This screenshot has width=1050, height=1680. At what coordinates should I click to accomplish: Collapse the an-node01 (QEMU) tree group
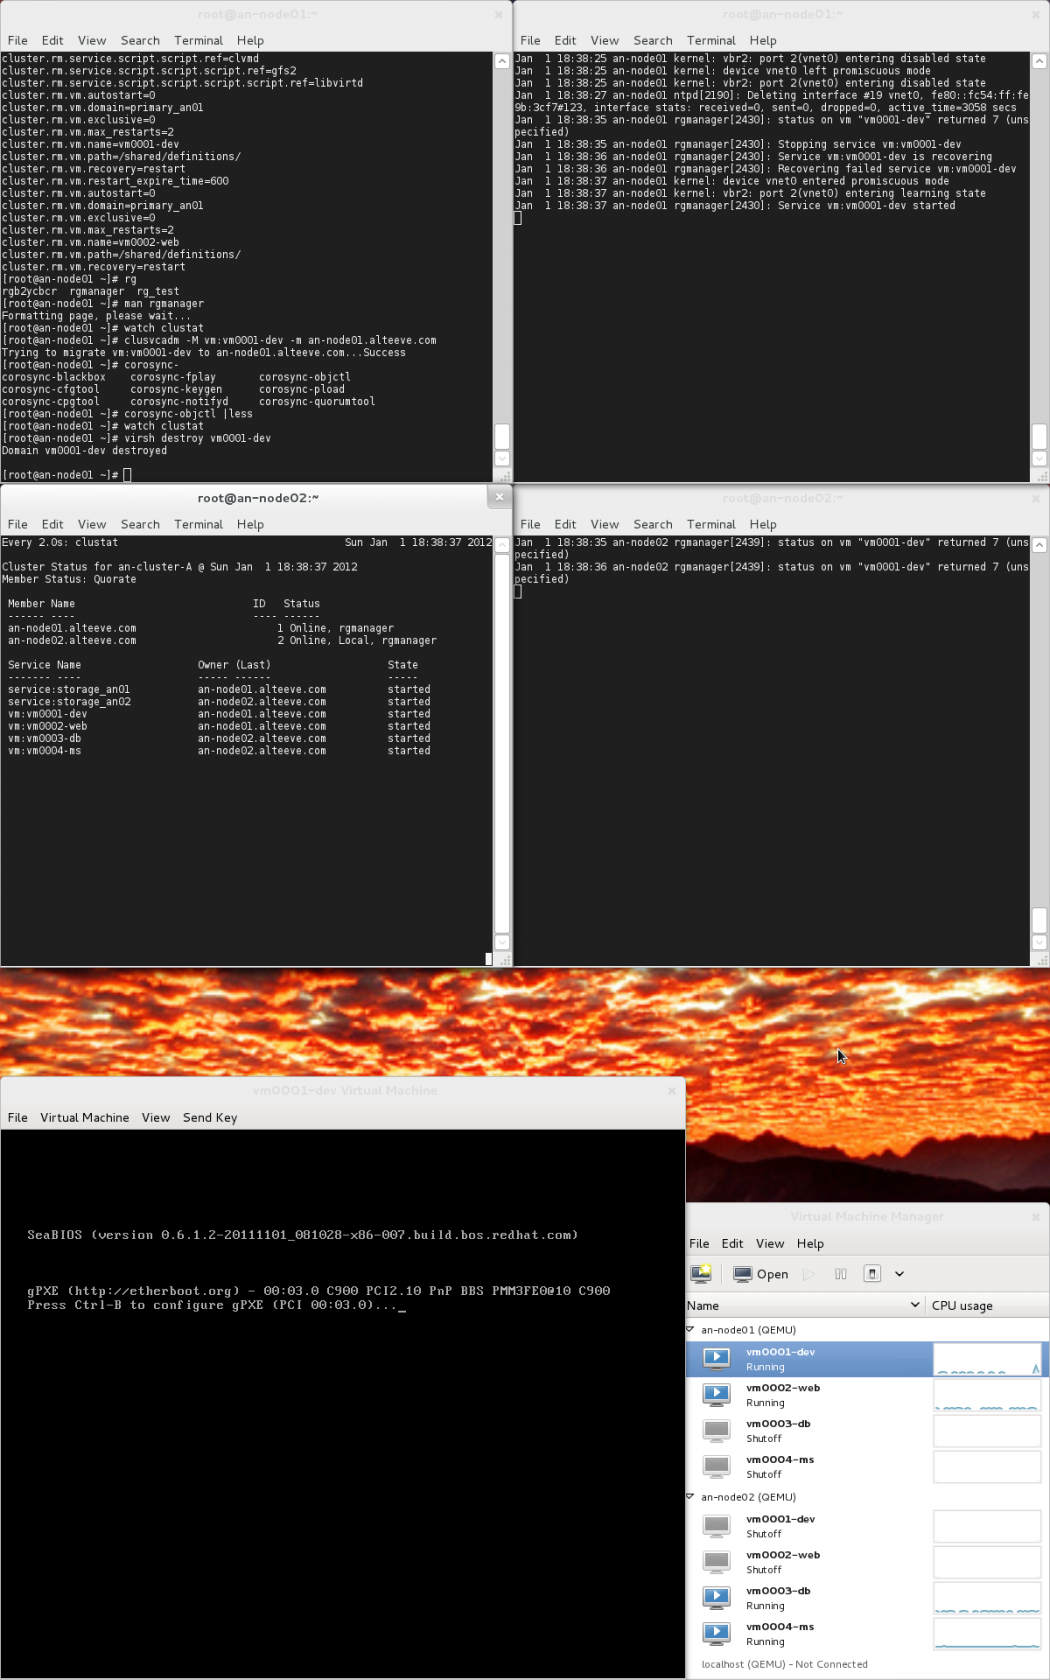(x=690, y=1329)
